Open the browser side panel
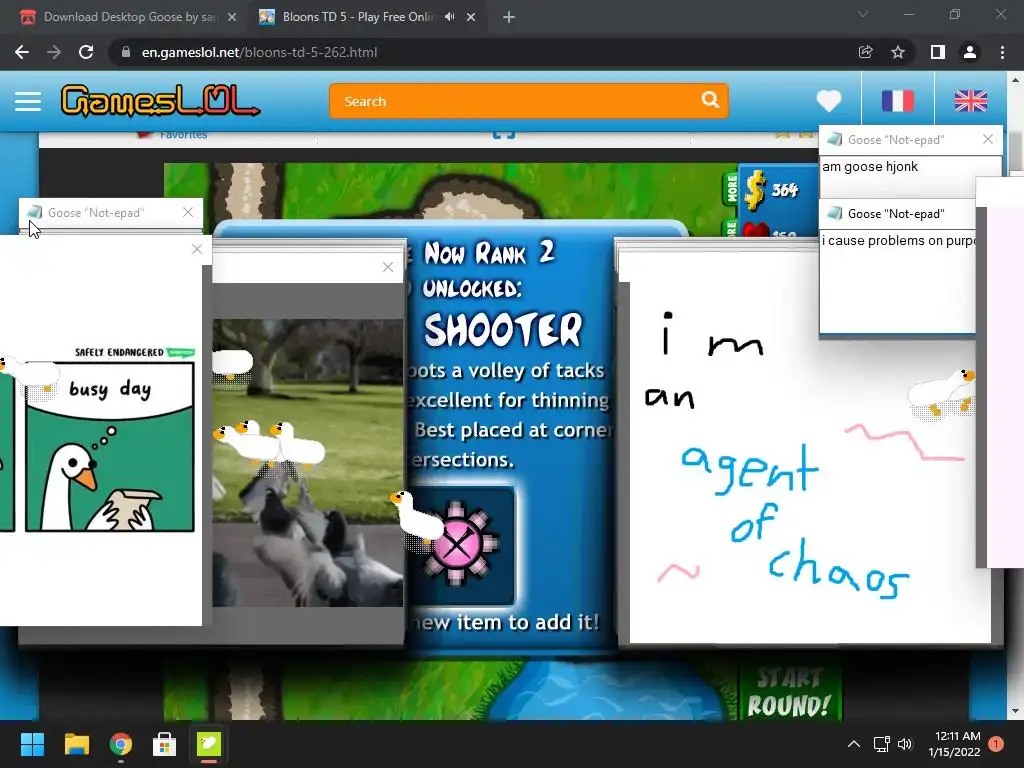The width and height of the screenshot is (1024, 768). point(938,52)
